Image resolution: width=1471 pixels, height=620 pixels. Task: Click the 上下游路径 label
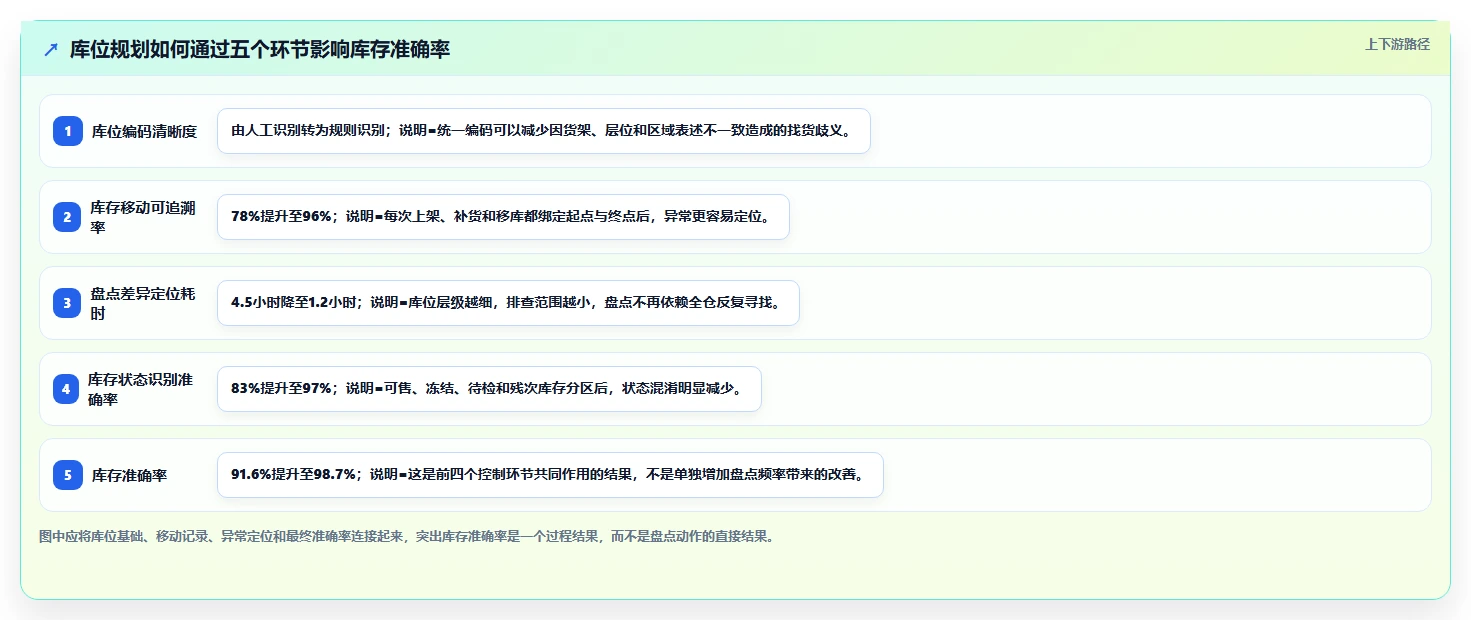(1398, 44)
